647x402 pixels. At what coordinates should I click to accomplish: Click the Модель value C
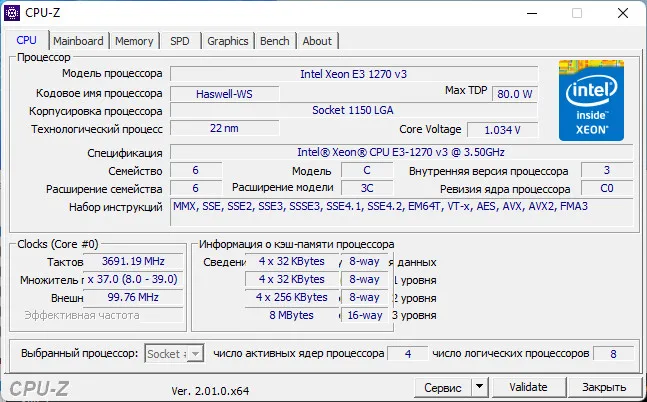(x=367, y=170)
